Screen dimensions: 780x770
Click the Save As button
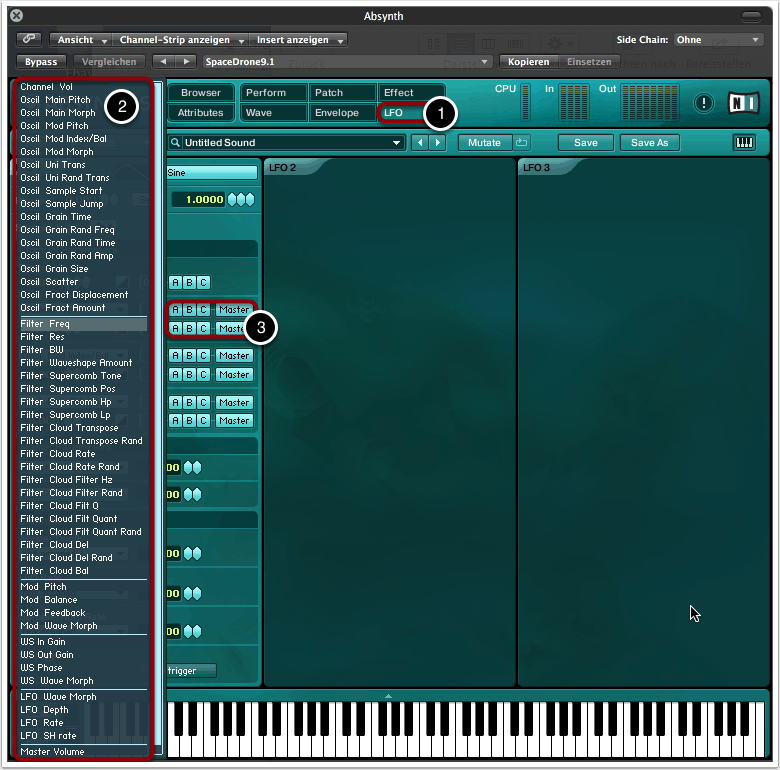pos(650,143)
